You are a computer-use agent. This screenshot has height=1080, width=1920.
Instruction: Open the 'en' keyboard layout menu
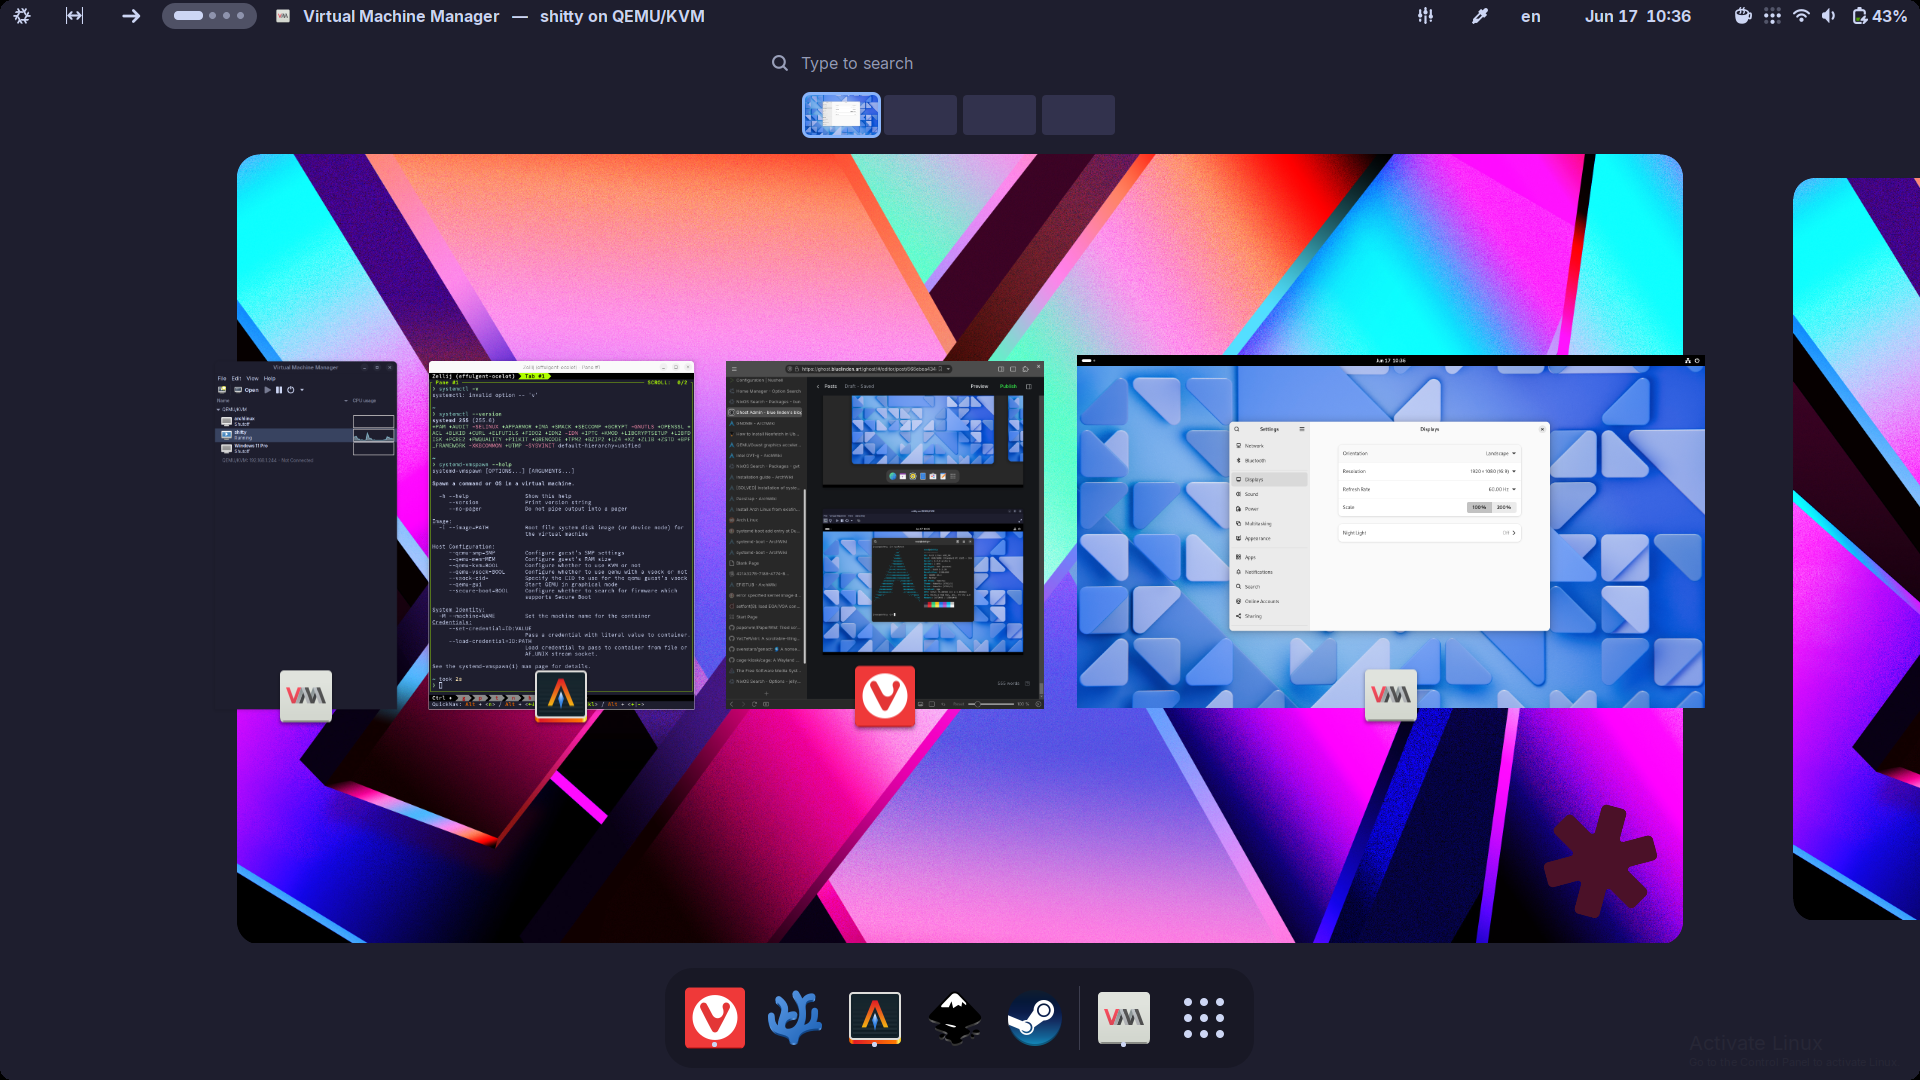[1531, 16]
